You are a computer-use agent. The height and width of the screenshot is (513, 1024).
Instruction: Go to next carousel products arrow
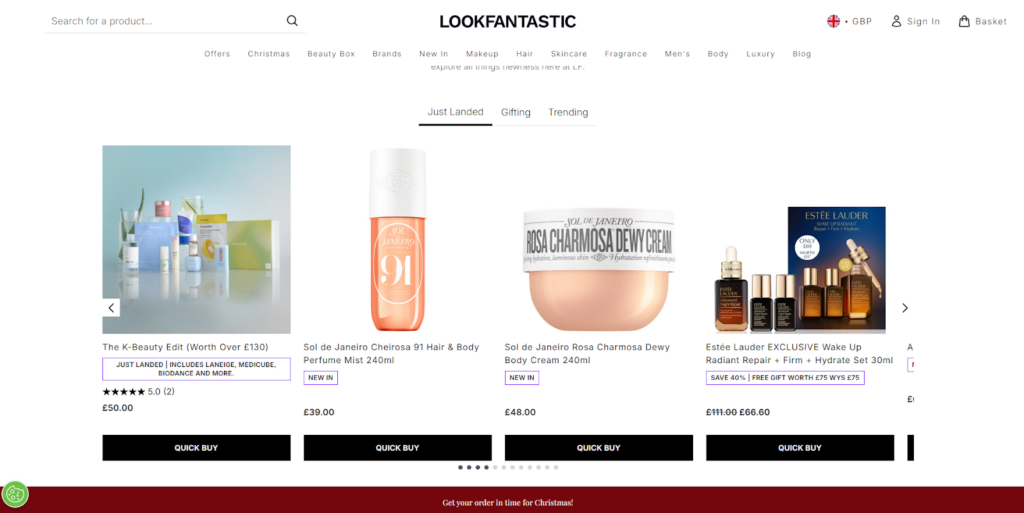coord(905,308)
